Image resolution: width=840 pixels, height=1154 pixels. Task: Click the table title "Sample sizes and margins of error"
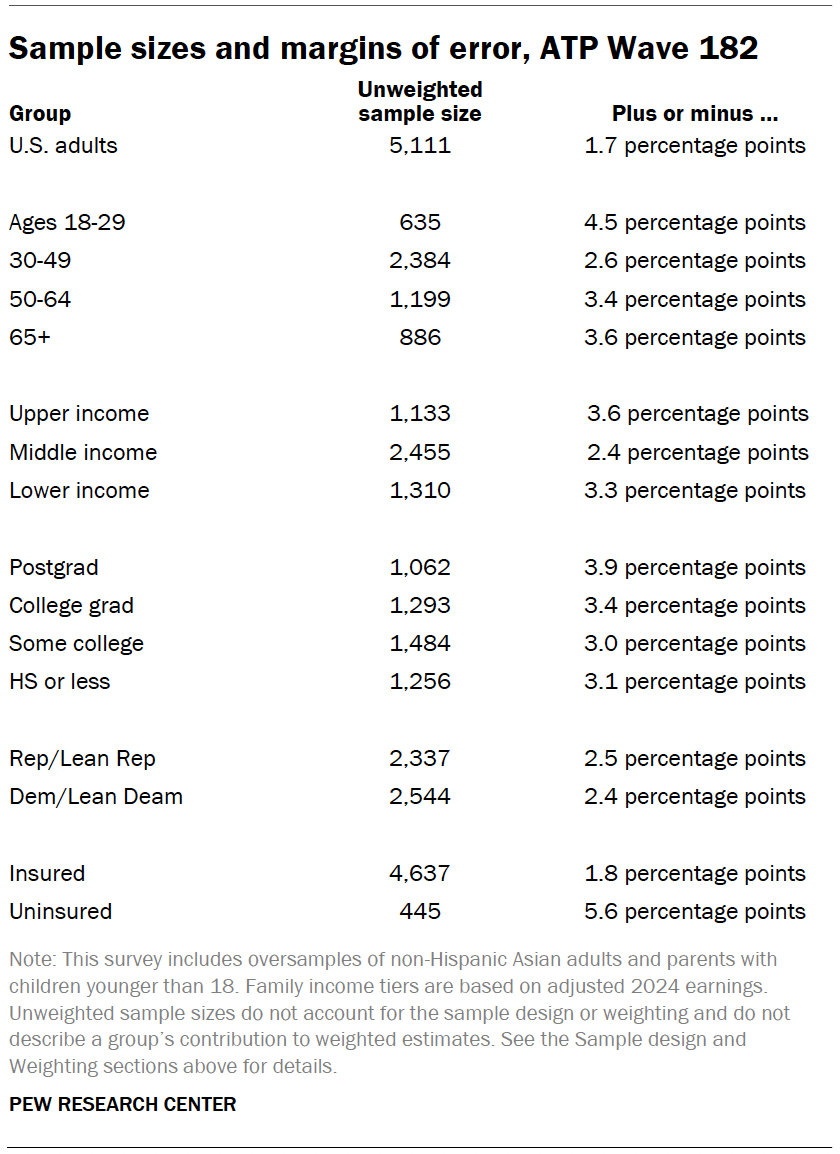[383, 48]
